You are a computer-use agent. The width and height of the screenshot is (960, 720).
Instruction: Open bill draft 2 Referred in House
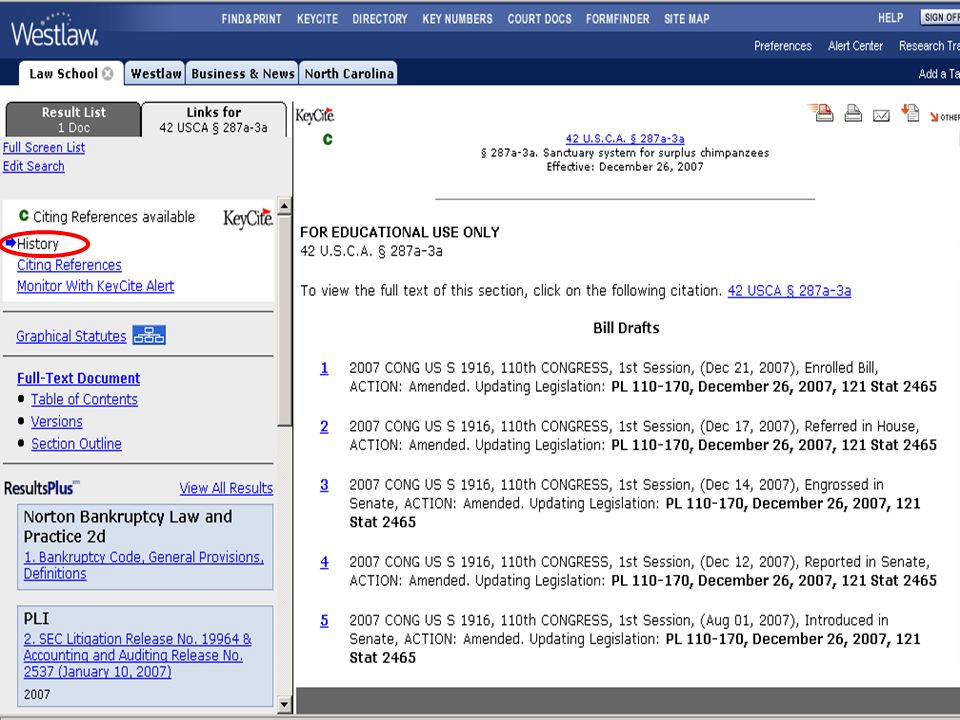coord(324,427)
